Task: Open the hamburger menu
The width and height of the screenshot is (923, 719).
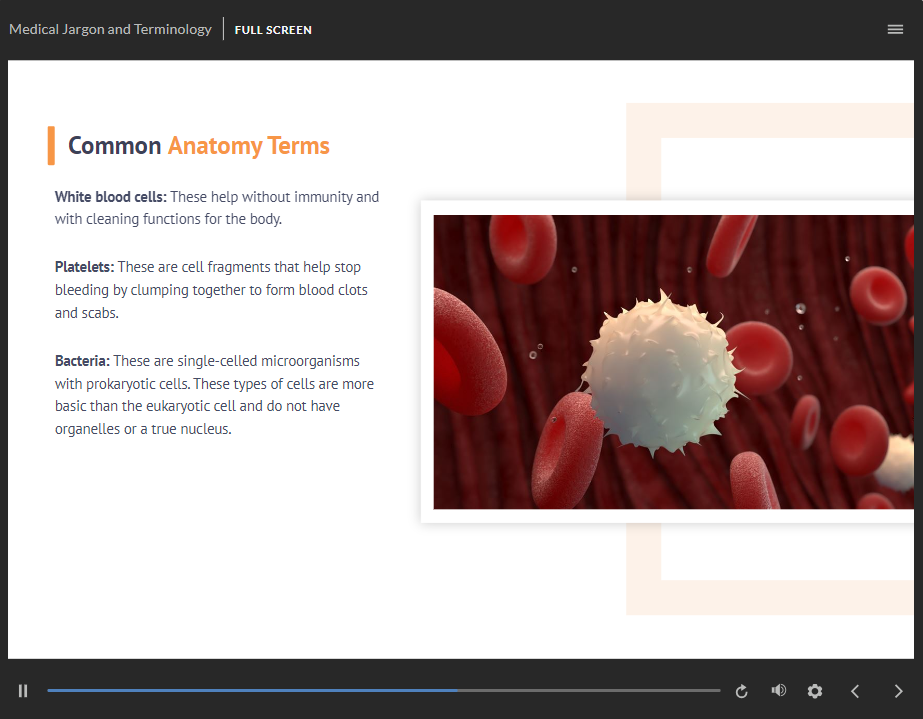Action: (x=895, y=30)
